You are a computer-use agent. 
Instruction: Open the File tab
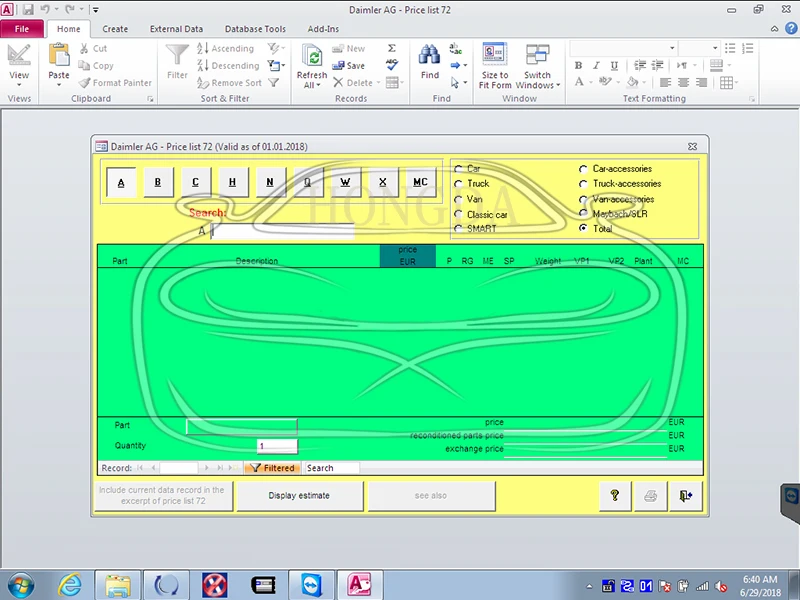[22, 29]
